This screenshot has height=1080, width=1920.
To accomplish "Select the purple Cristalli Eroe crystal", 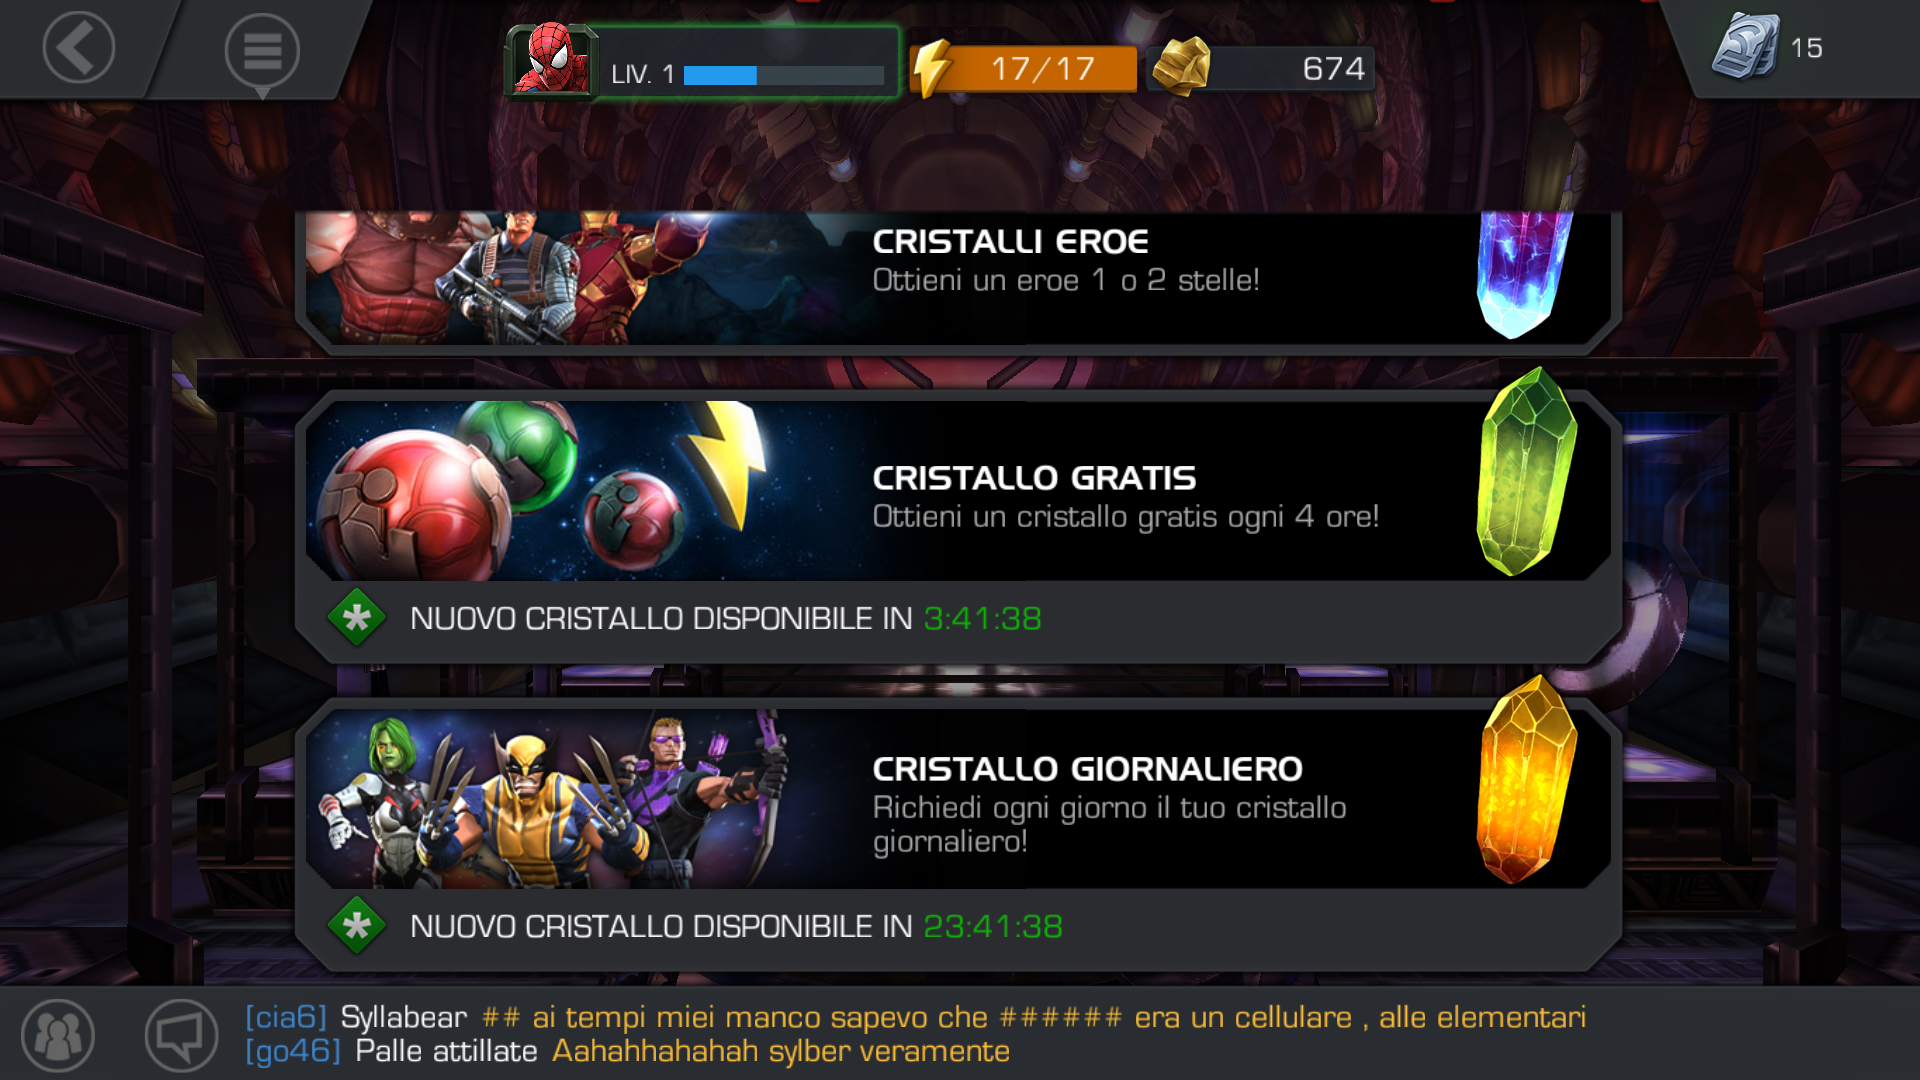I will [1522, 274].
